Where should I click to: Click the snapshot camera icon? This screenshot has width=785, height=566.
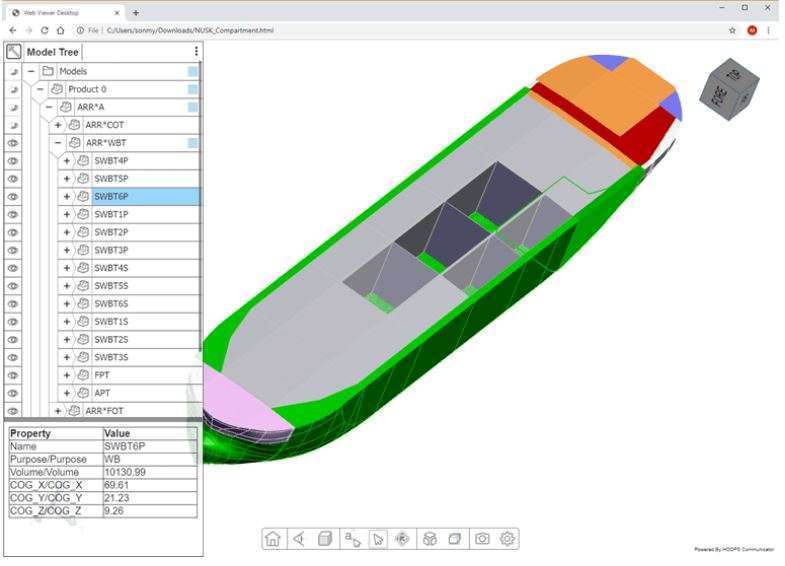tap(482, 539)
